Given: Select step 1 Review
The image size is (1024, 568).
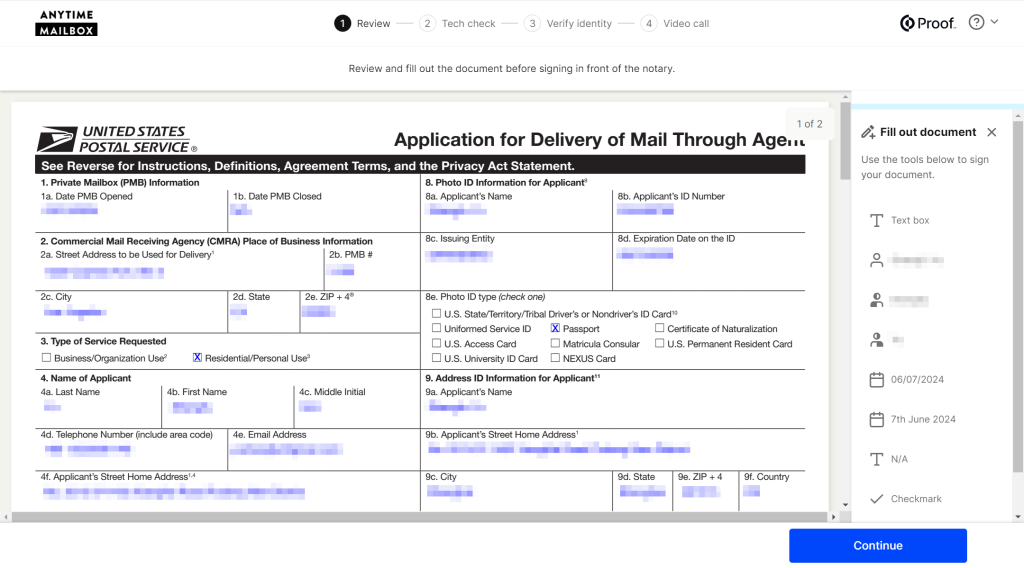Looking at the screenshot, I should (362, 24).
